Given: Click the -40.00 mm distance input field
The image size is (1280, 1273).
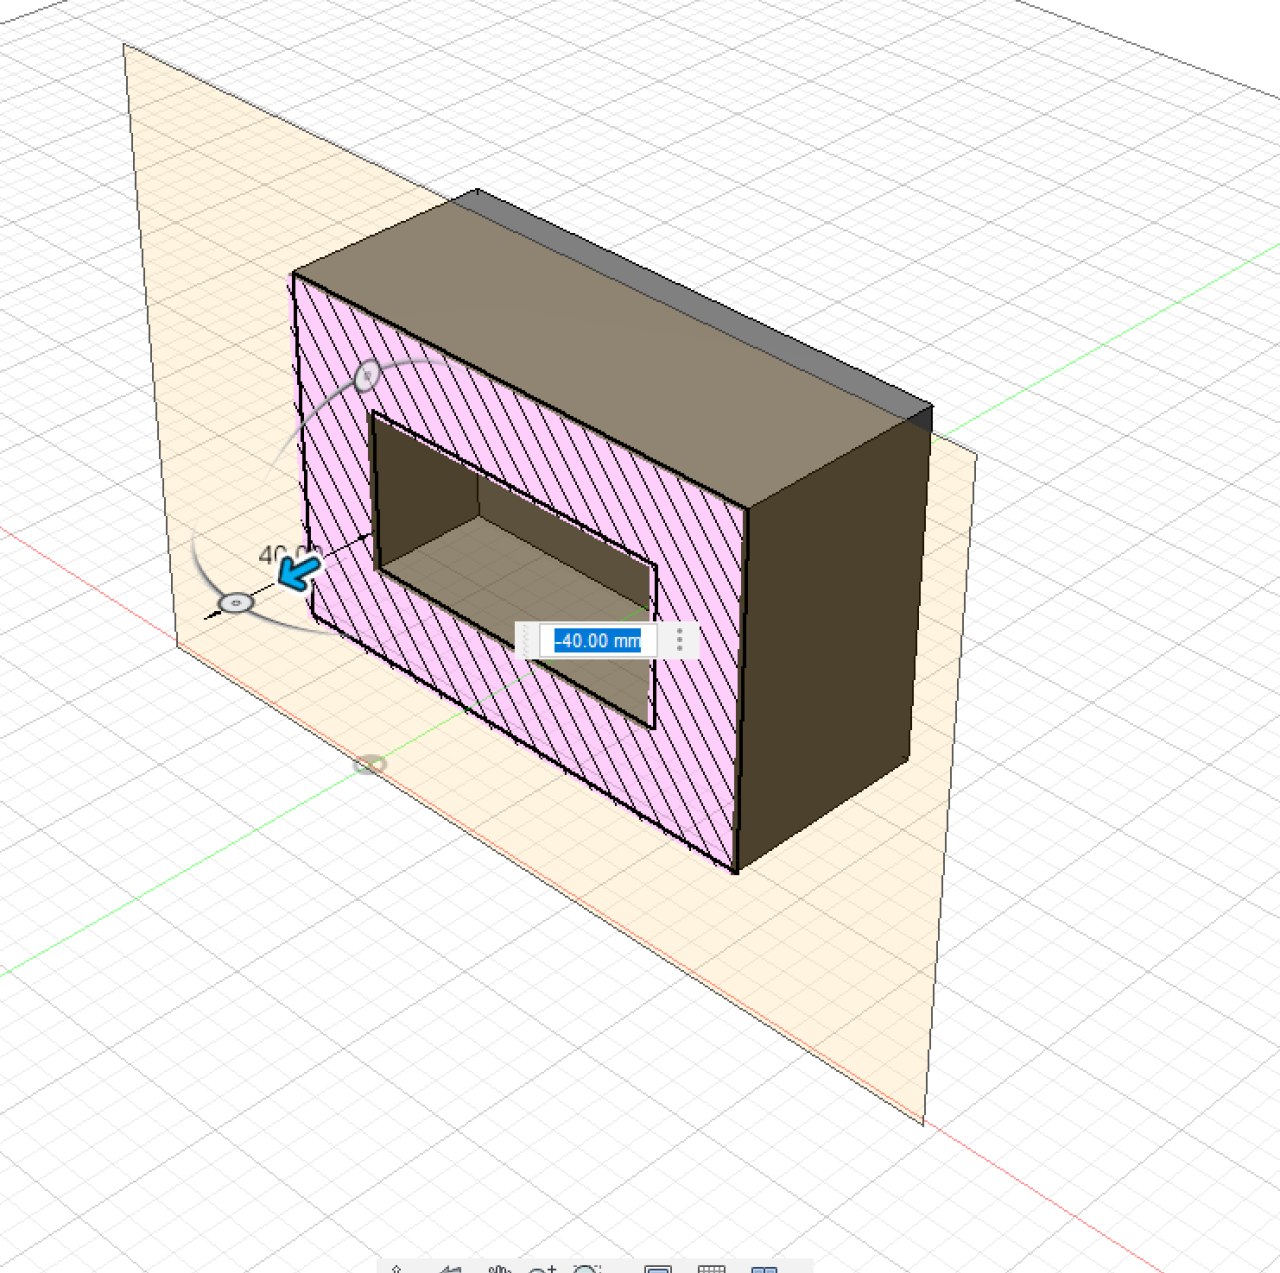Looking at the screenshot, I should click(597, 640).
